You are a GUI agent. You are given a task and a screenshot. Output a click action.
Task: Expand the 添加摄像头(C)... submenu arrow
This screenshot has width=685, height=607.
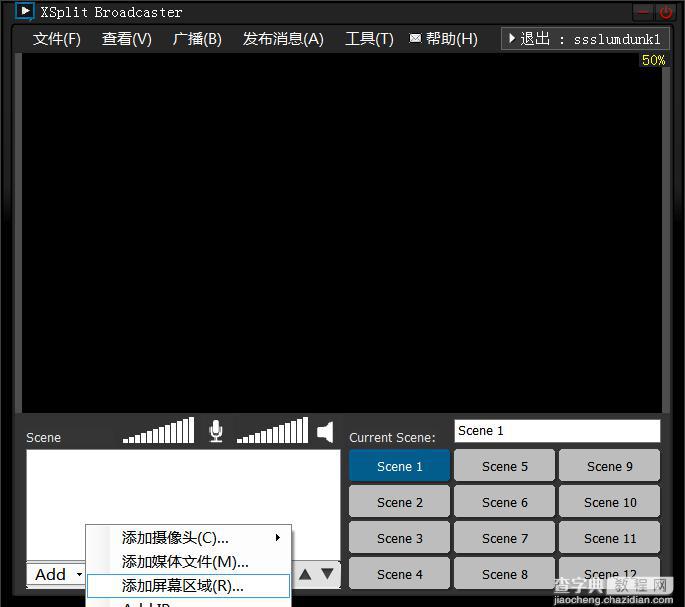pos(278,538)
